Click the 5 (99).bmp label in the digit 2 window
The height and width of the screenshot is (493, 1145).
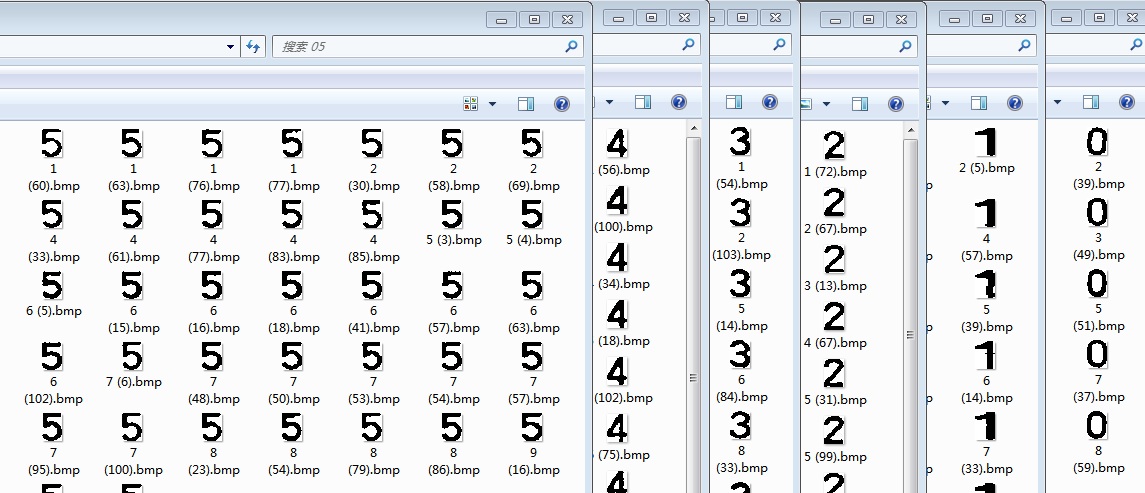[x=835, y=456]
